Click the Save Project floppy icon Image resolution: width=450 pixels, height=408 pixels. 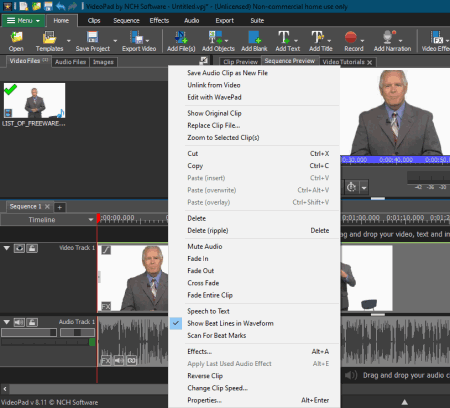(92, 37)
